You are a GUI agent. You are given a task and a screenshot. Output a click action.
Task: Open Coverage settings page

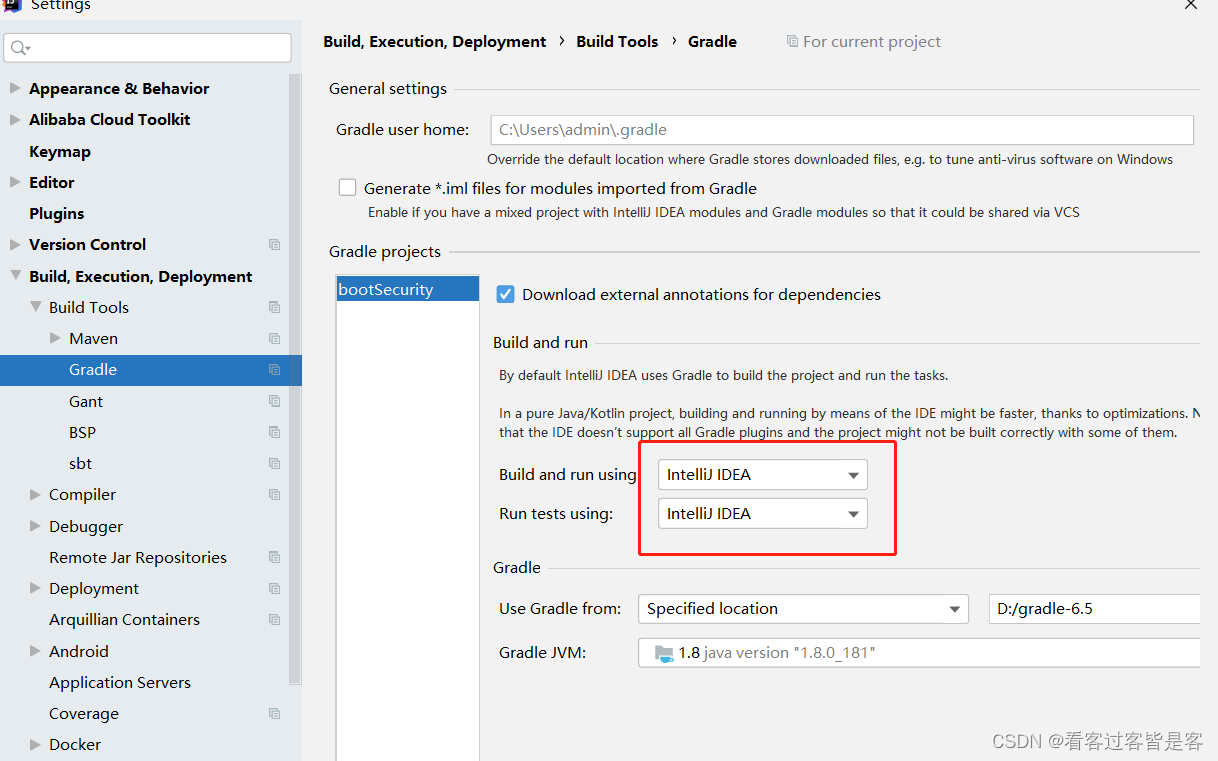(84, 713)
